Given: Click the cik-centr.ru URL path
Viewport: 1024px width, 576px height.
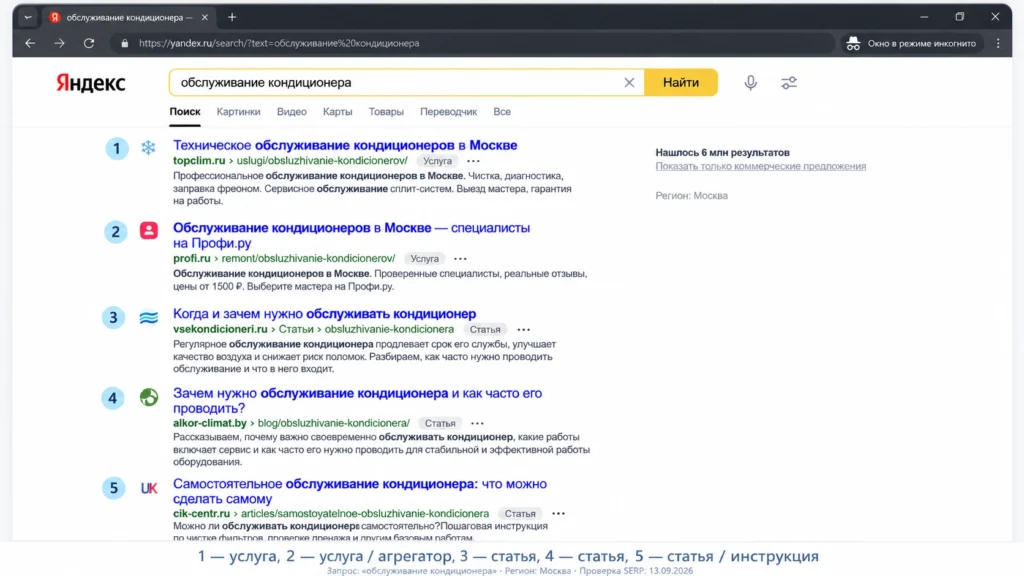Looking at the screenshot, I should pyautogui.click(x=330, y=513).
